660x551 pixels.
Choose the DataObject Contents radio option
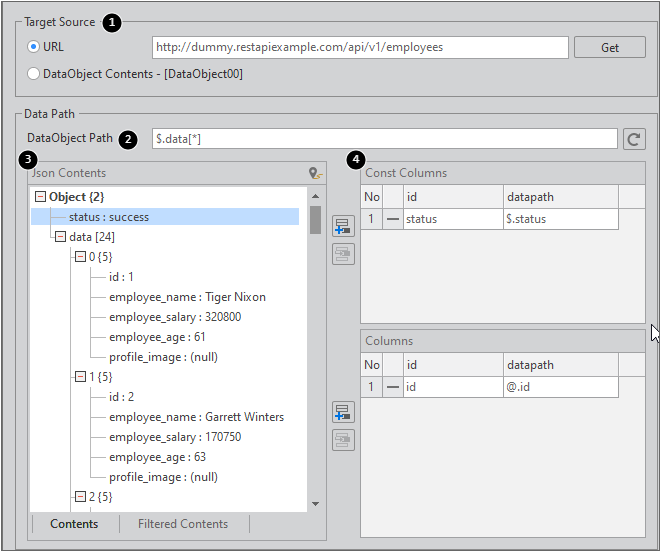pos(34,73)
